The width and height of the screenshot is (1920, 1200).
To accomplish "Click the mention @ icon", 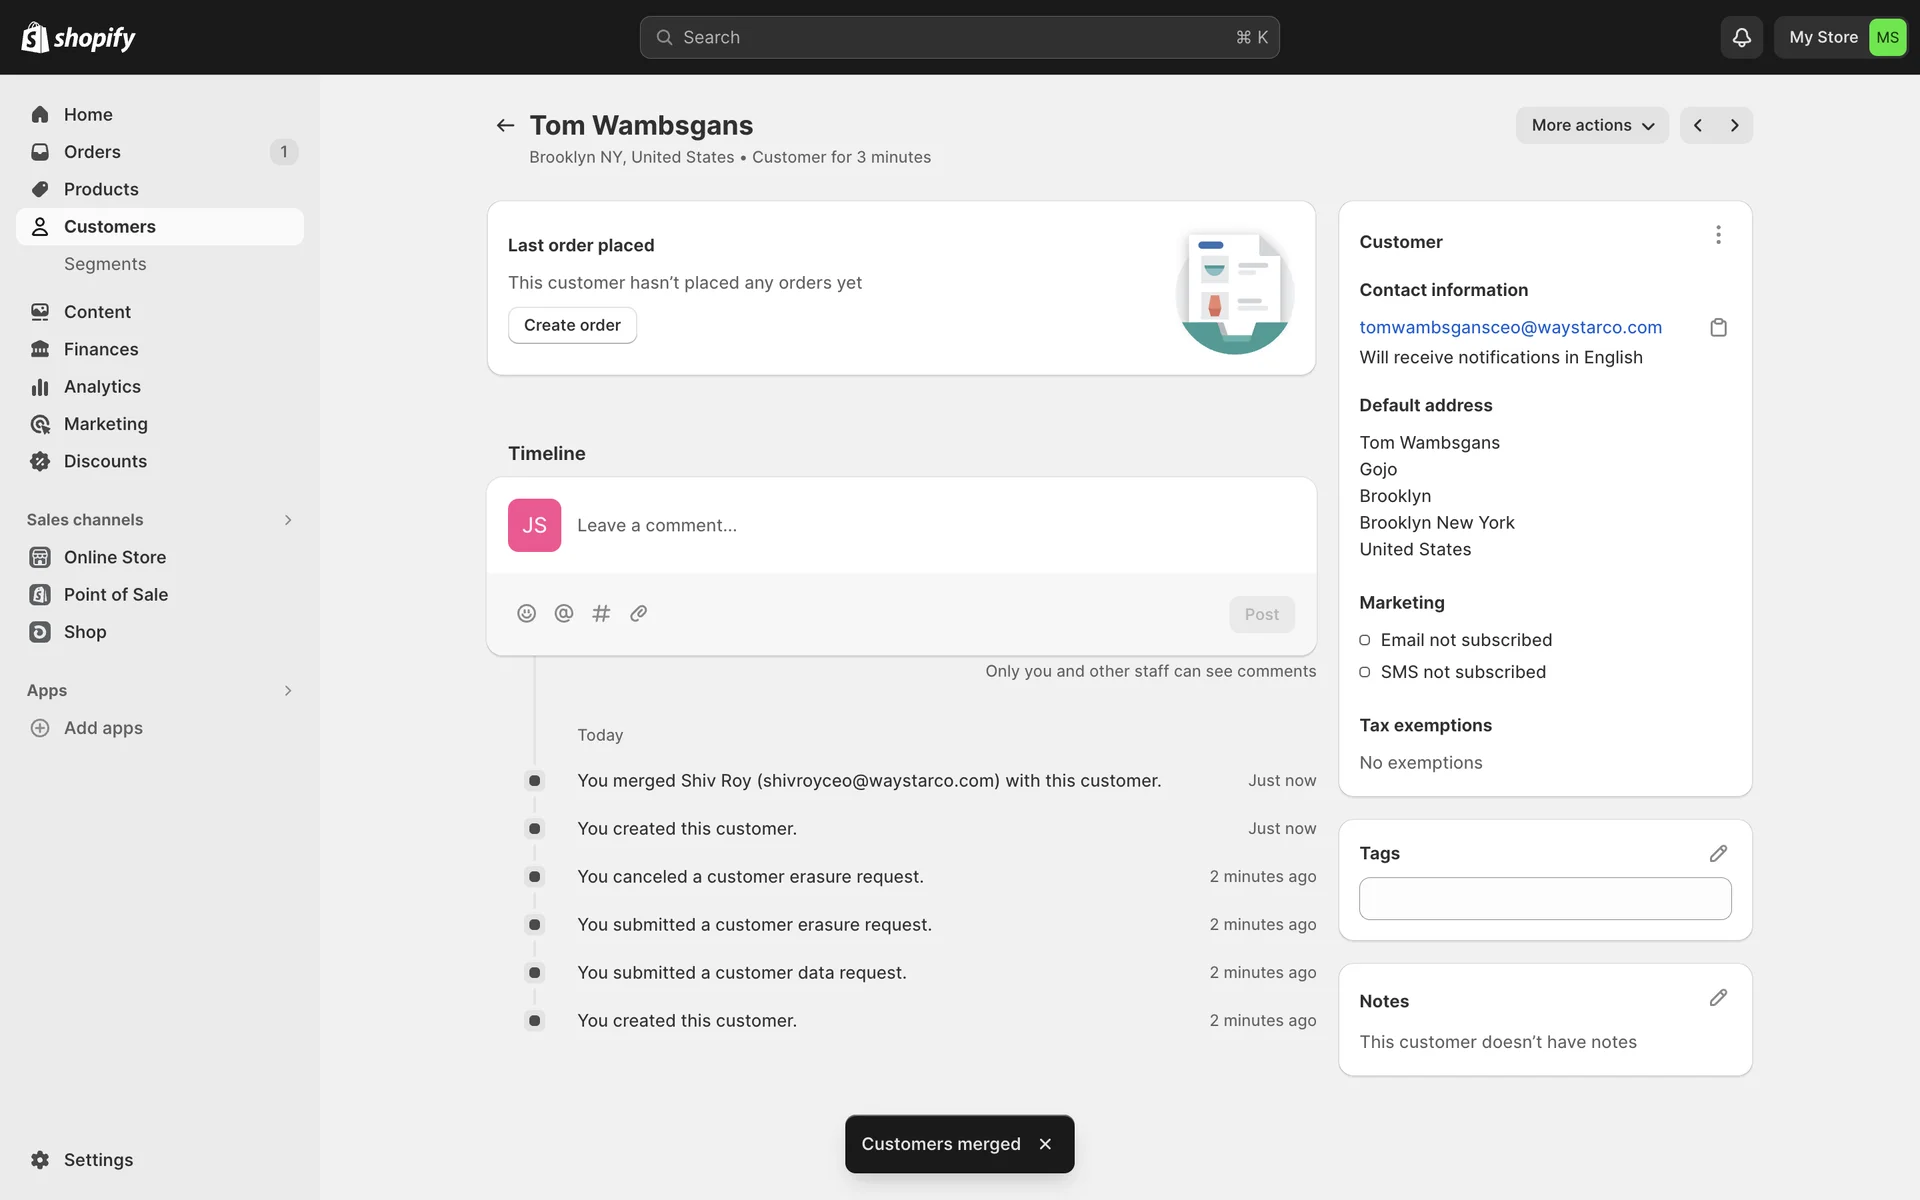I will (x=564, y=613).
